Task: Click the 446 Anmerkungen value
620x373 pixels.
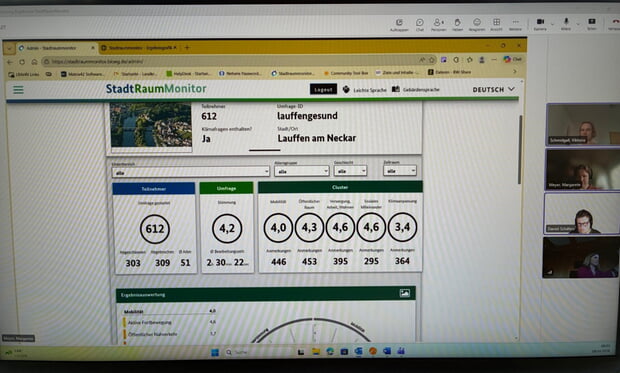Action: coord(278,261)
